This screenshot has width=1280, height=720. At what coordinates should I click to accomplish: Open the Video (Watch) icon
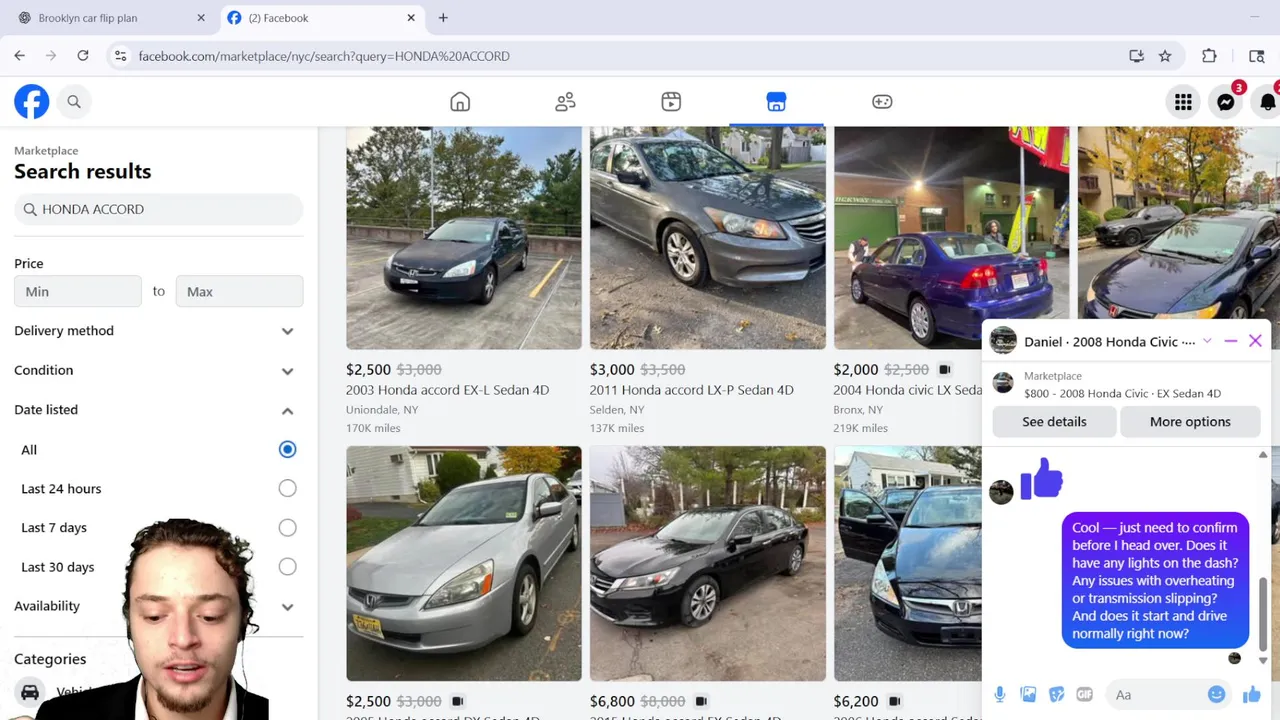click(671, 101)
